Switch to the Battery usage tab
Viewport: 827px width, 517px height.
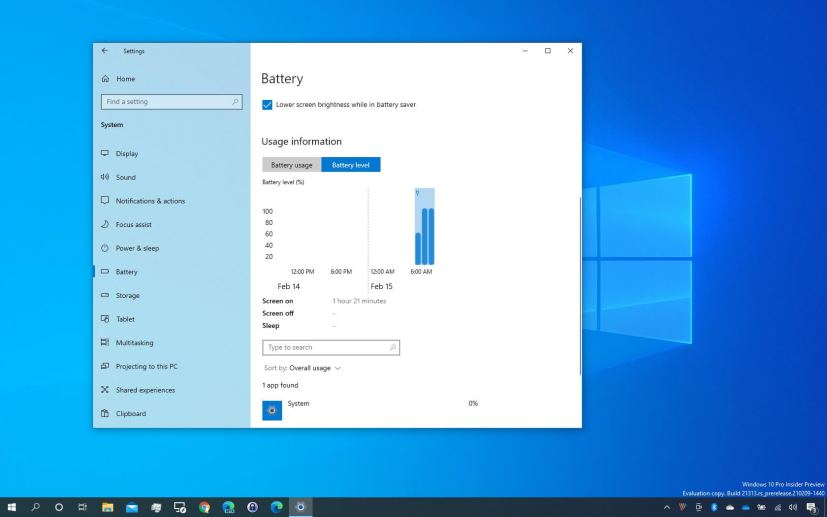coord(292,165)
